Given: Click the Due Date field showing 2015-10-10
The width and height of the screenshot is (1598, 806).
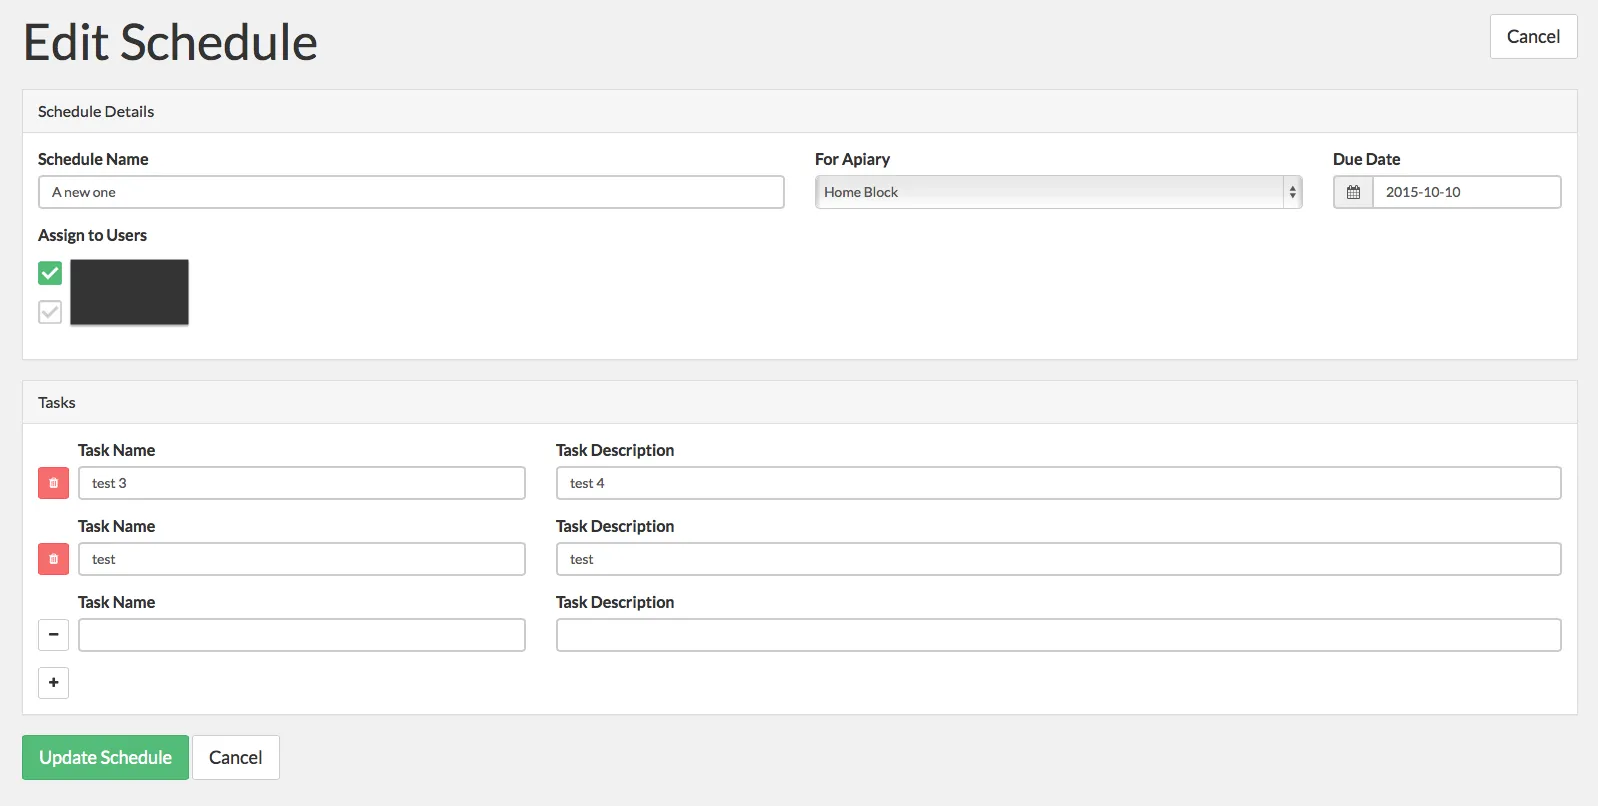Looking at the screenshot, I should (x=1466, y=192).
